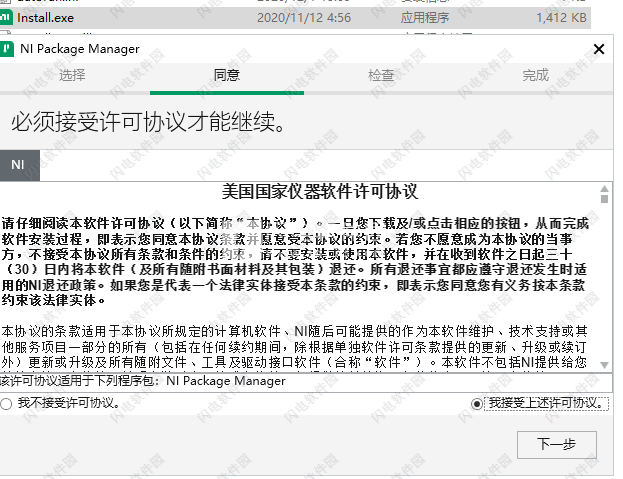This screenshot has width=623, height=479.
Task: Select the NI license tab
Action: 19,165
